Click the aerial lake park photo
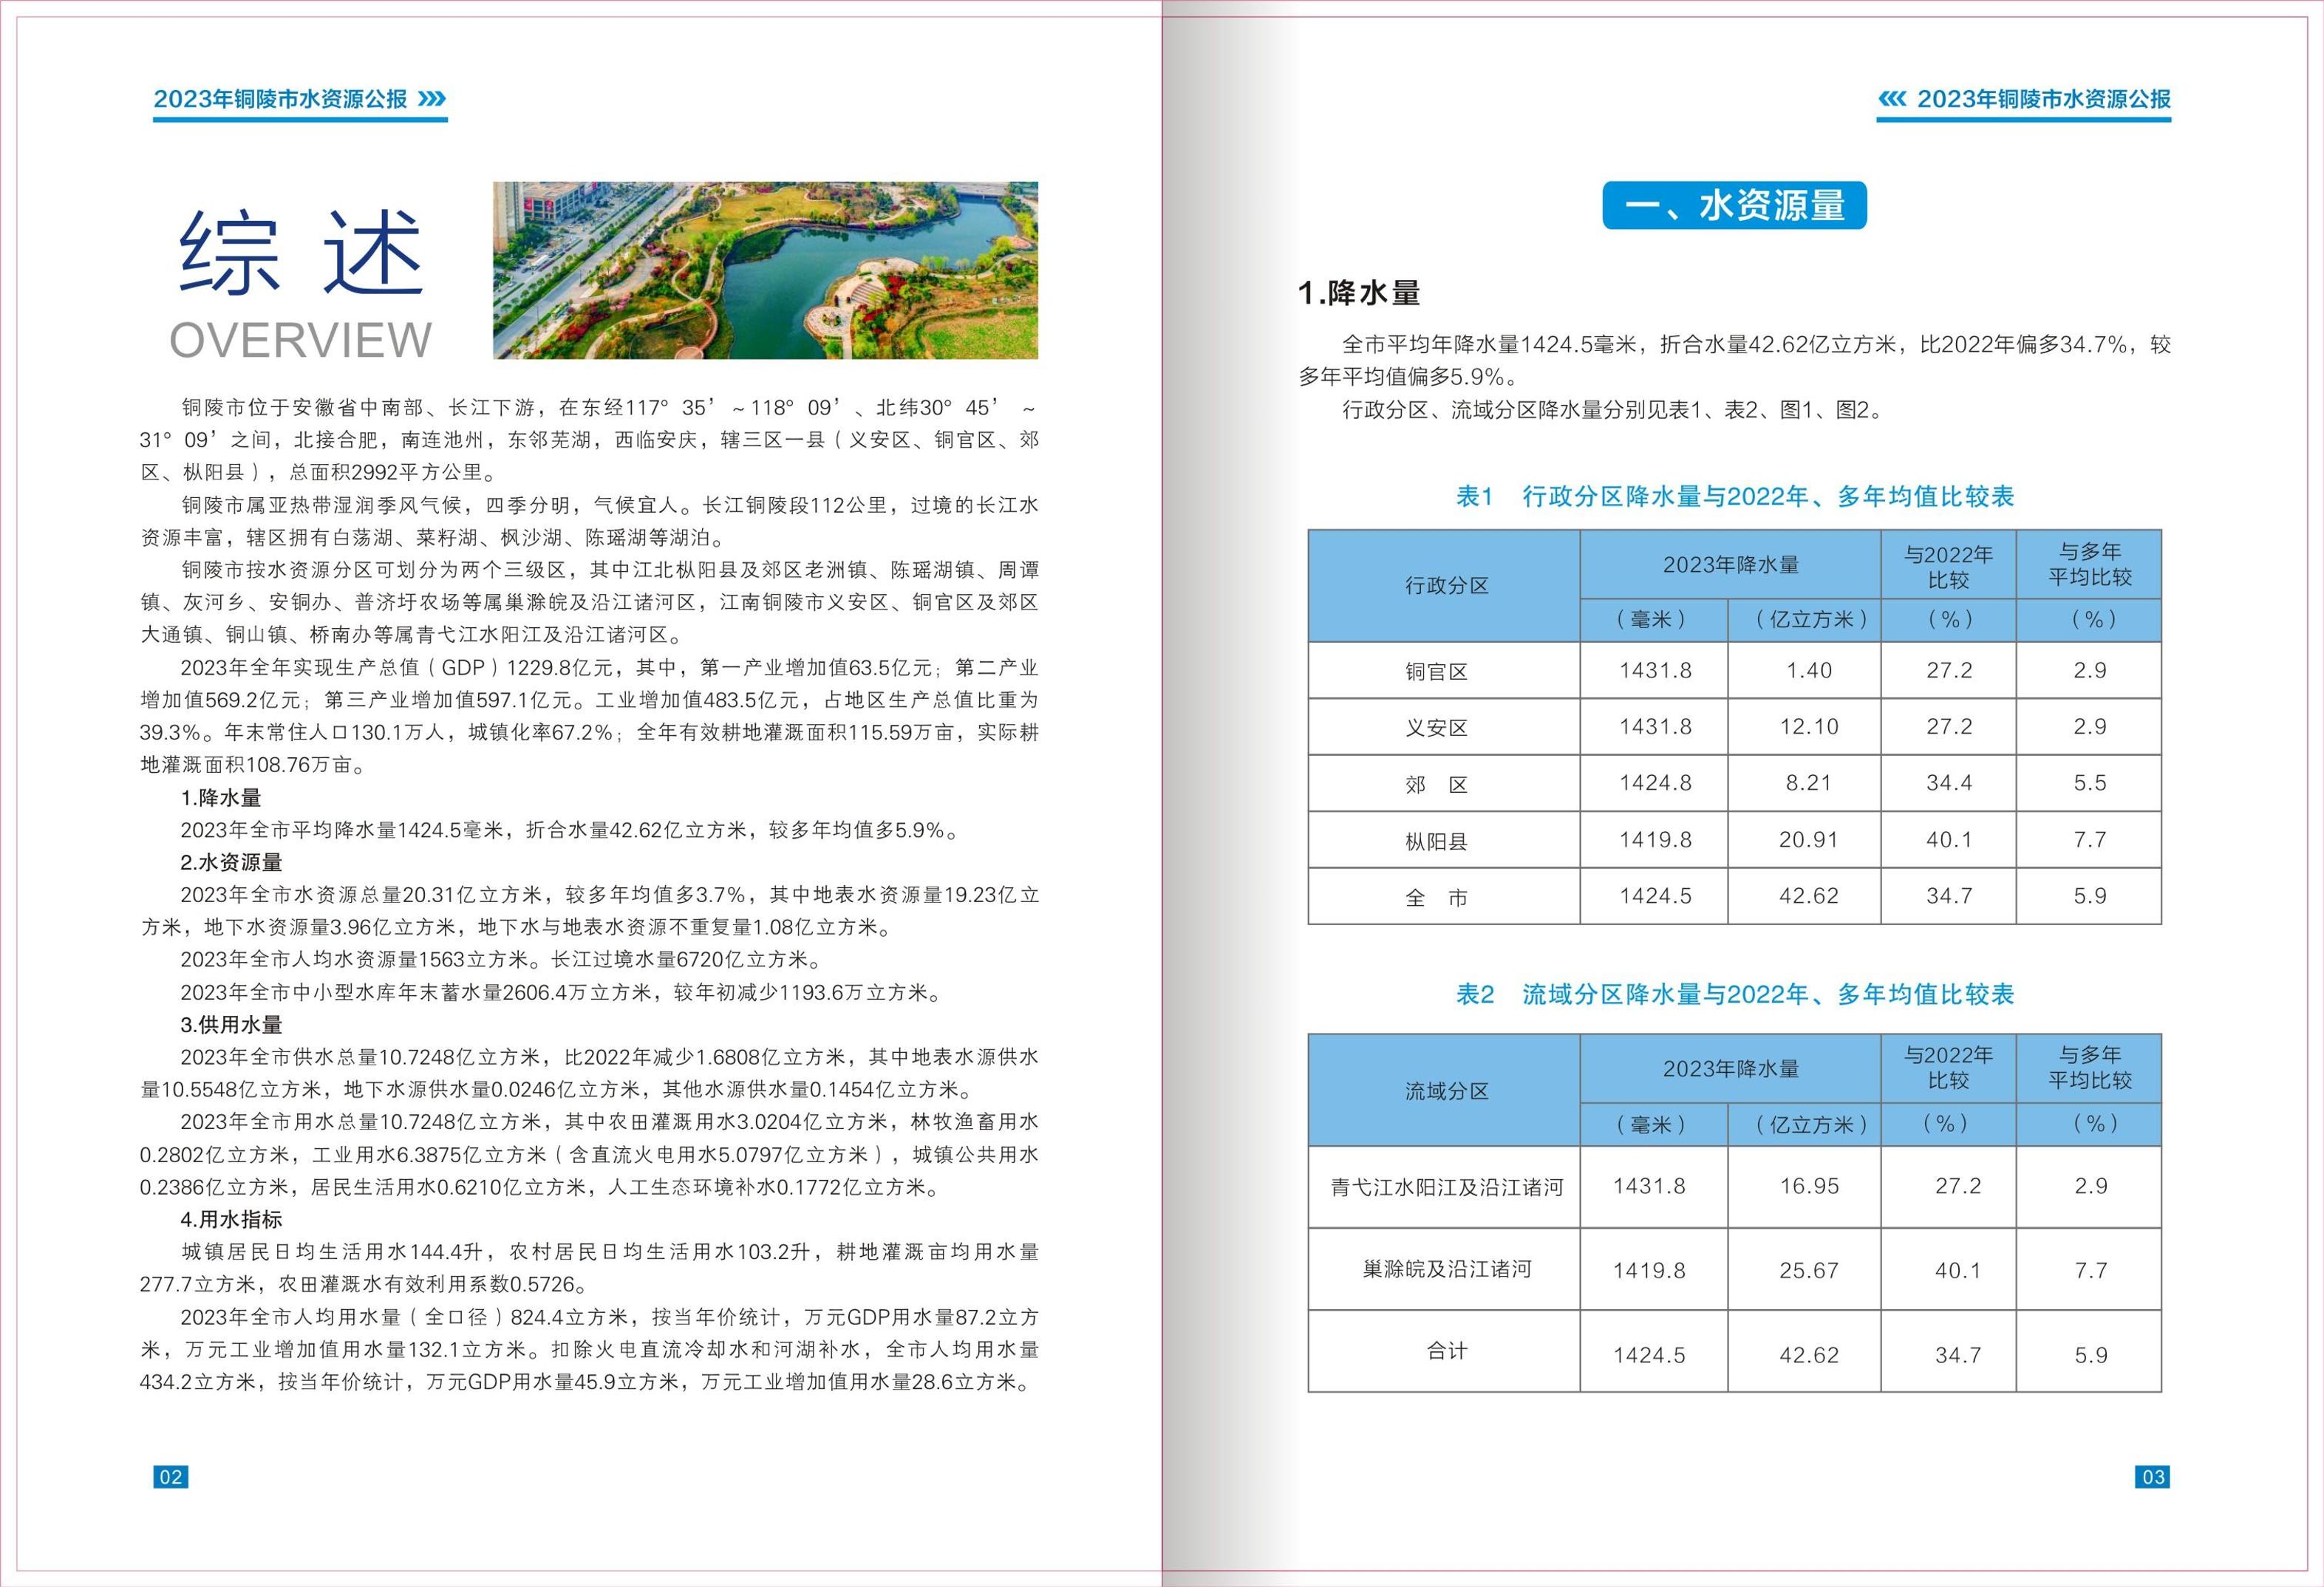 (x=765, y=270)
